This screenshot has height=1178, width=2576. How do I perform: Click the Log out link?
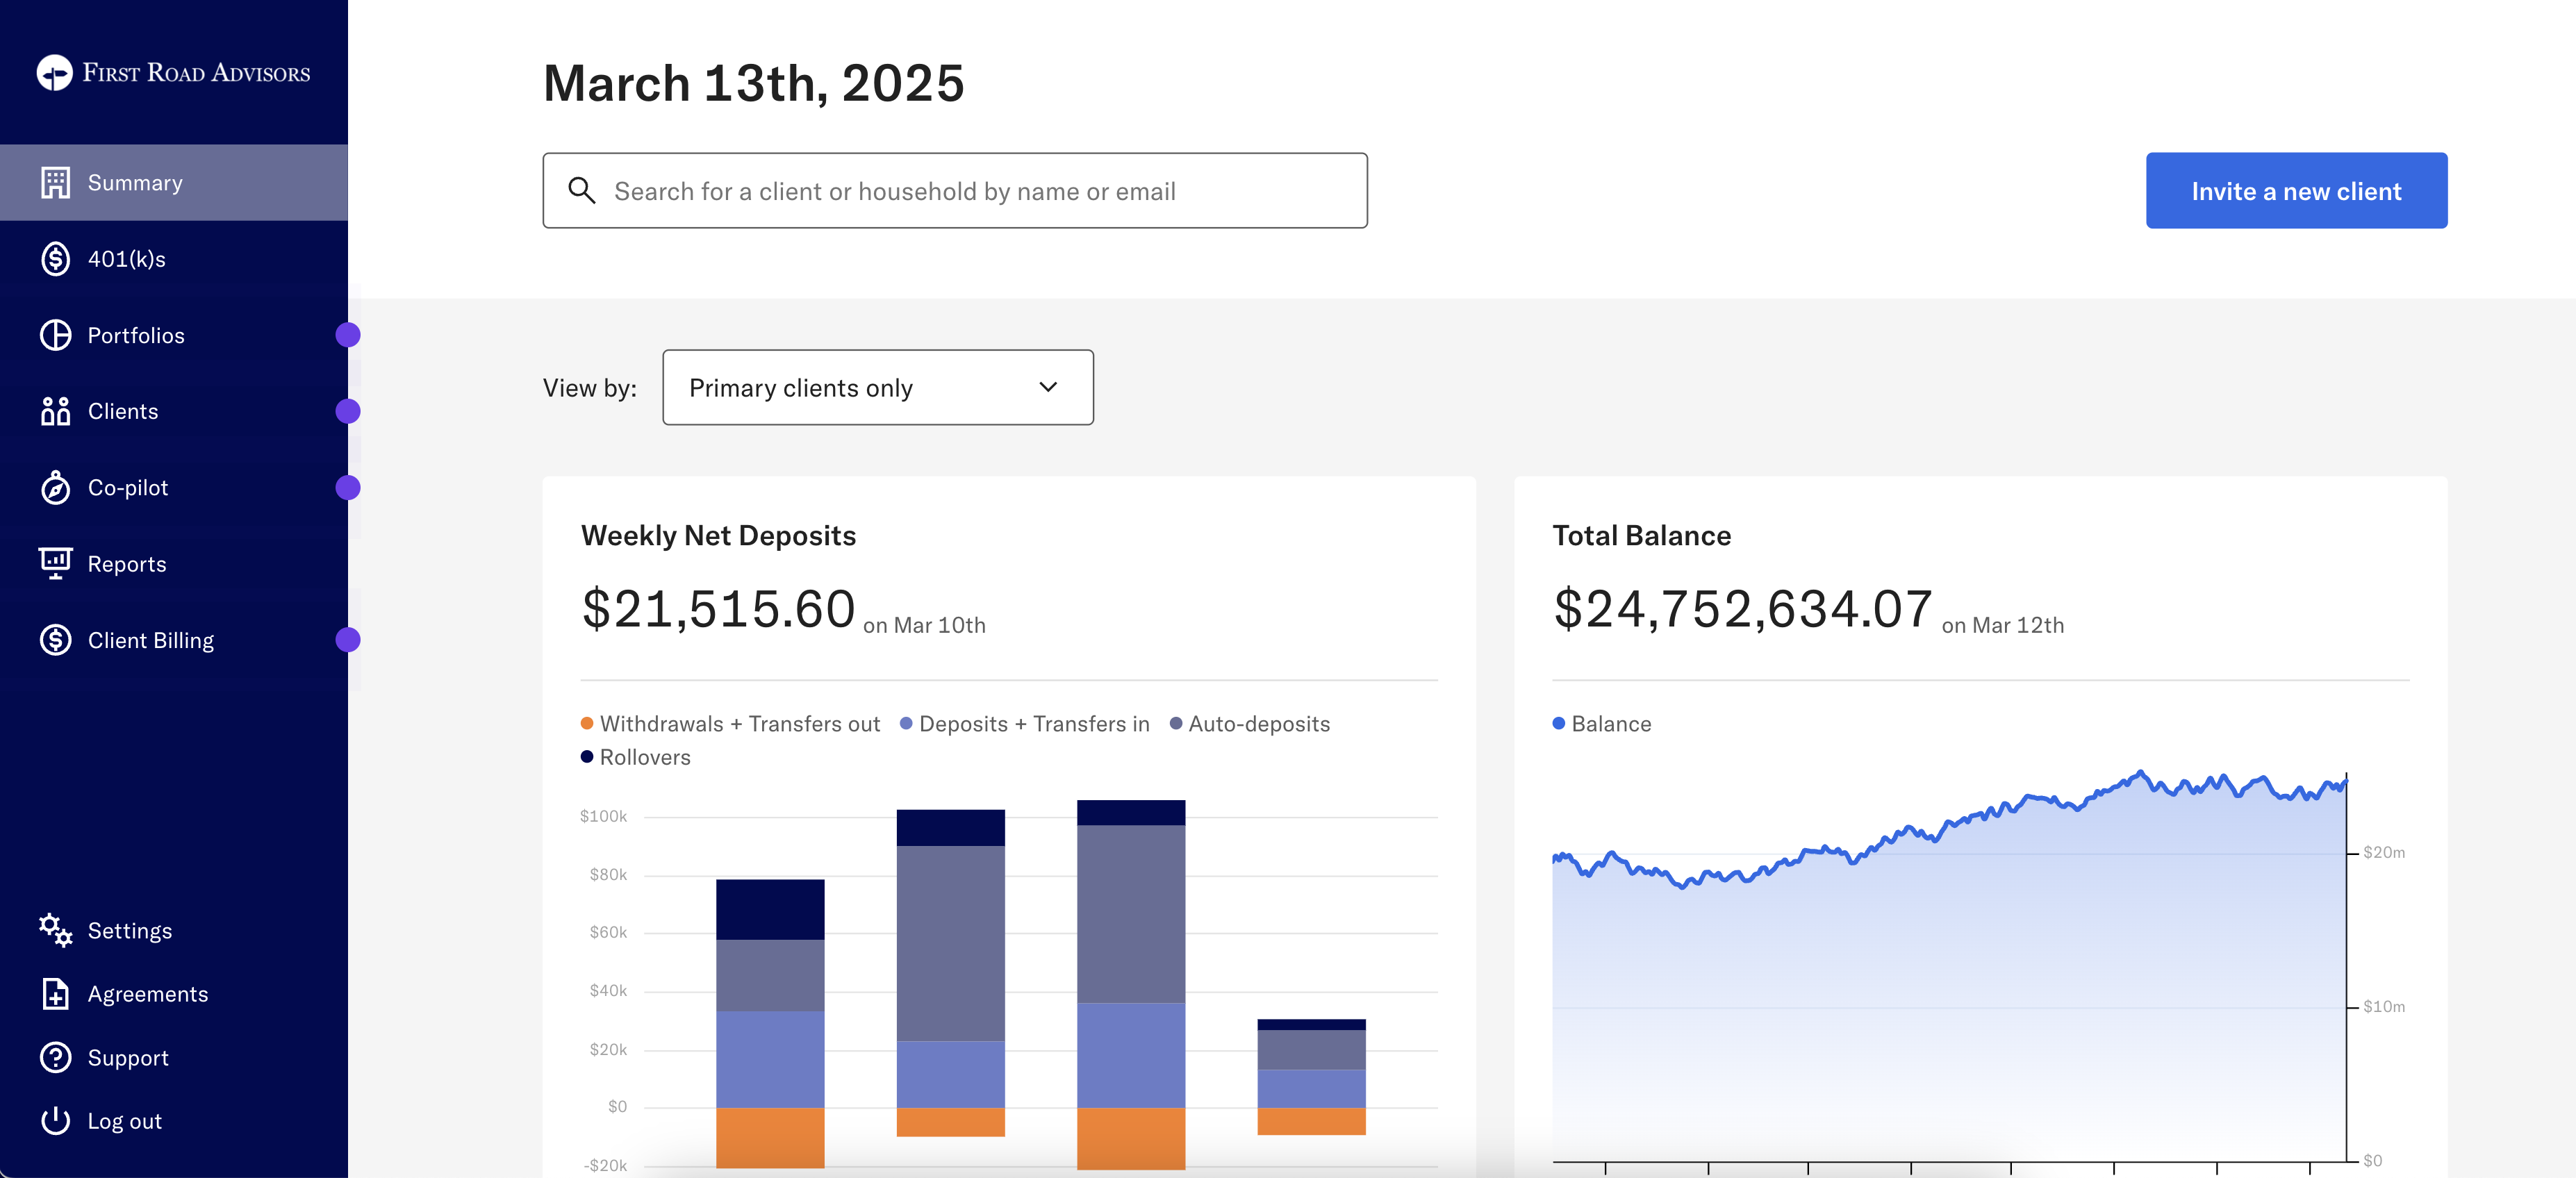(124, 1121)
